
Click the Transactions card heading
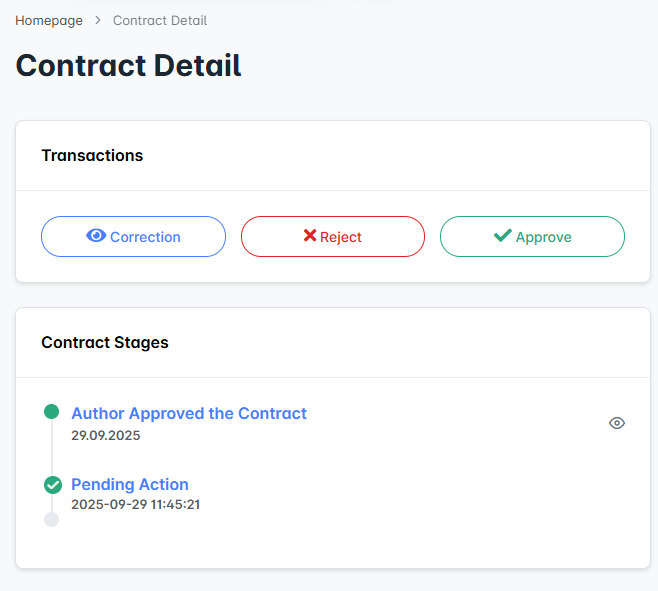pos(92,155)
